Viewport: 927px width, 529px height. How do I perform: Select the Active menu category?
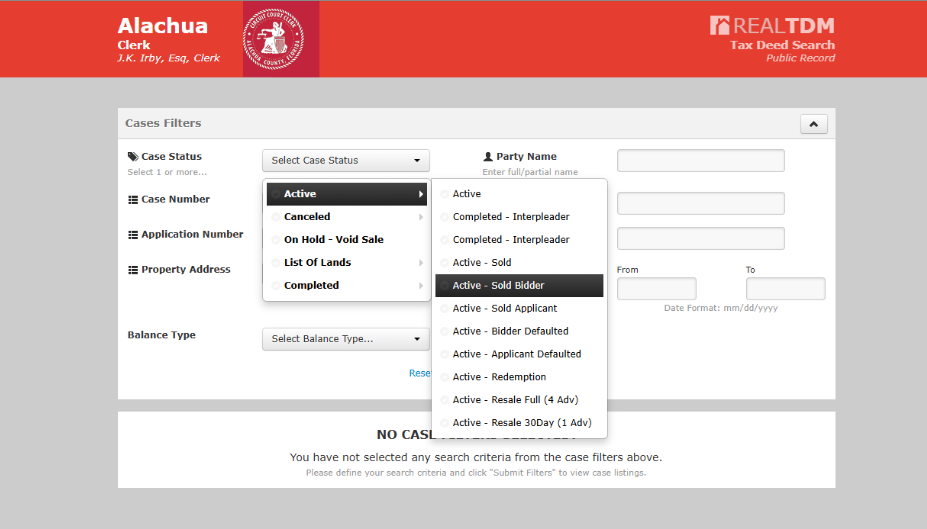pyautogui.click(x=346, y=194)
